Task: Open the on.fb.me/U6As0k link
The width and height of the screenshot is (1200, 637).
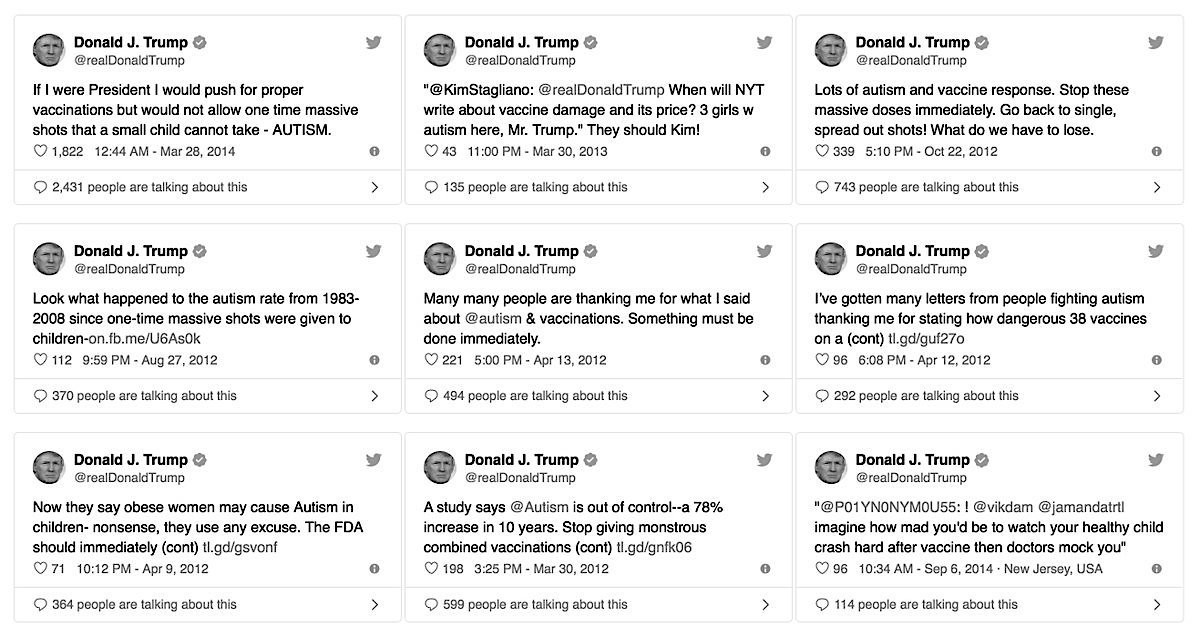Action: (145, 338)
